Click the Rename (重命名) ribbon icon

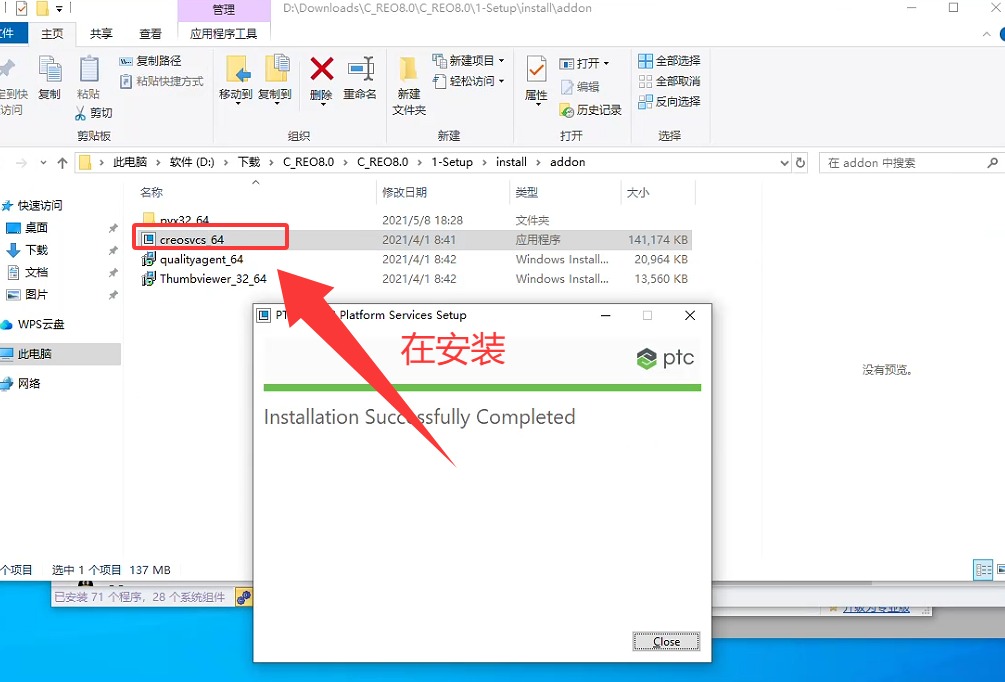point(360,70)
